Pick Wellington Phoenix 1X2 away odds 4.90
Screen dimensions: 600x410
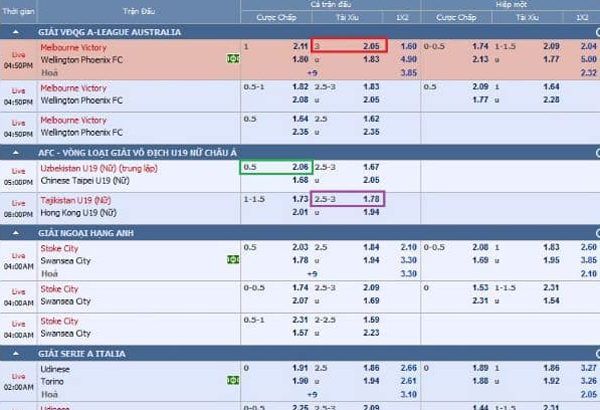tap(409, 59)
